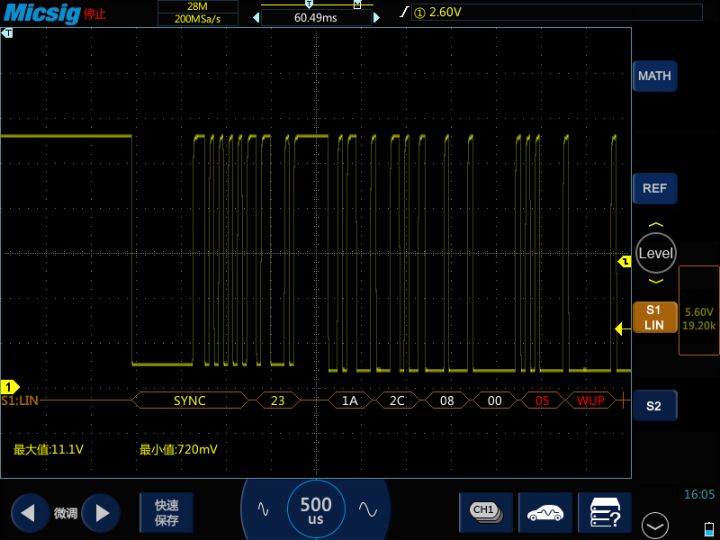This screenshot has height=540, width=720.
Task: Increase timebase with right wave icon
Action: click(x=367, y=510)
